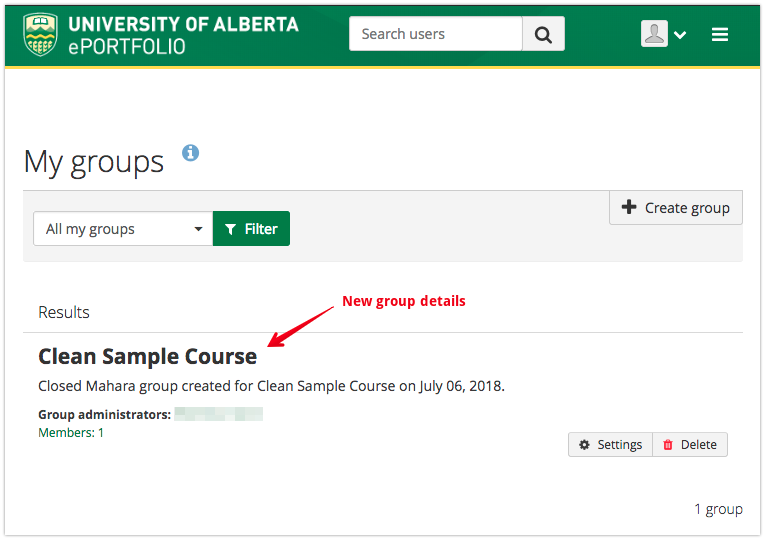Click the Settings button label
765x540 pixels.
[x=620, y=445]
